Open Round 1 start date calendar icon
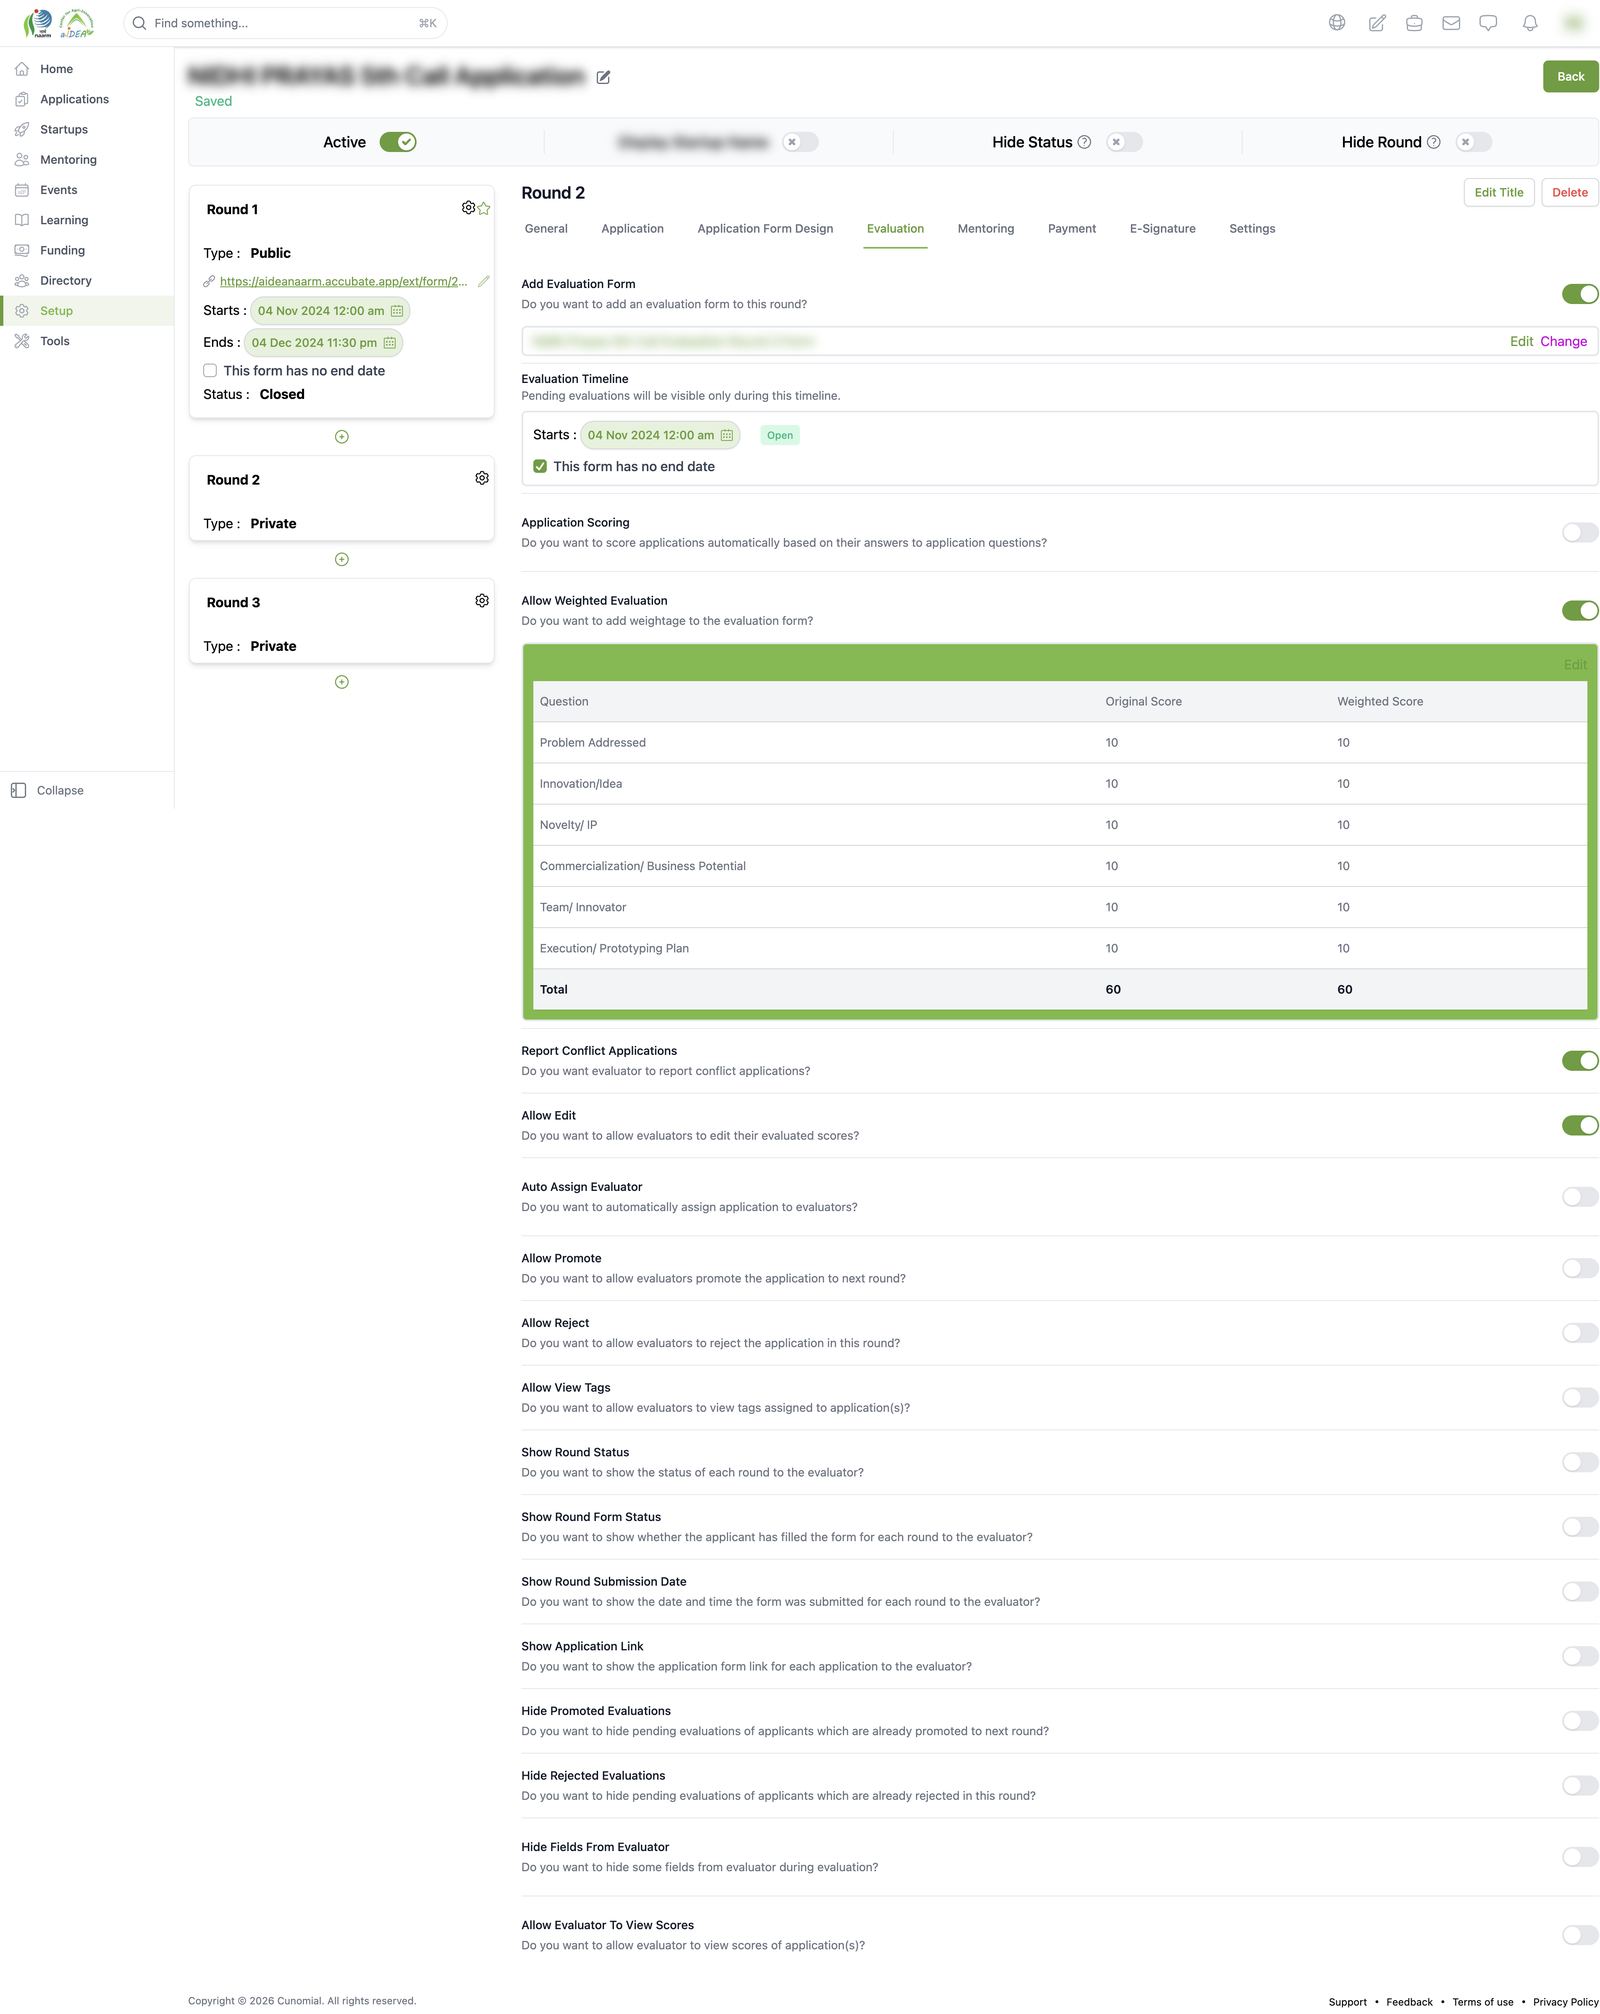 pos(397,311)
